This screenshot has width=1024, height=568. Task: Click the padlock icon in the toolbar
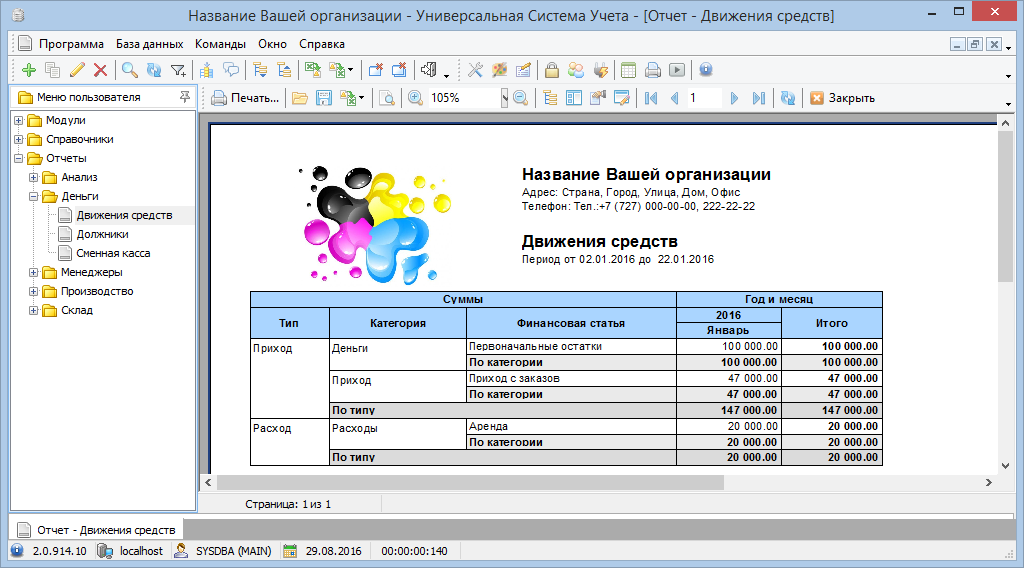[551, 70]
